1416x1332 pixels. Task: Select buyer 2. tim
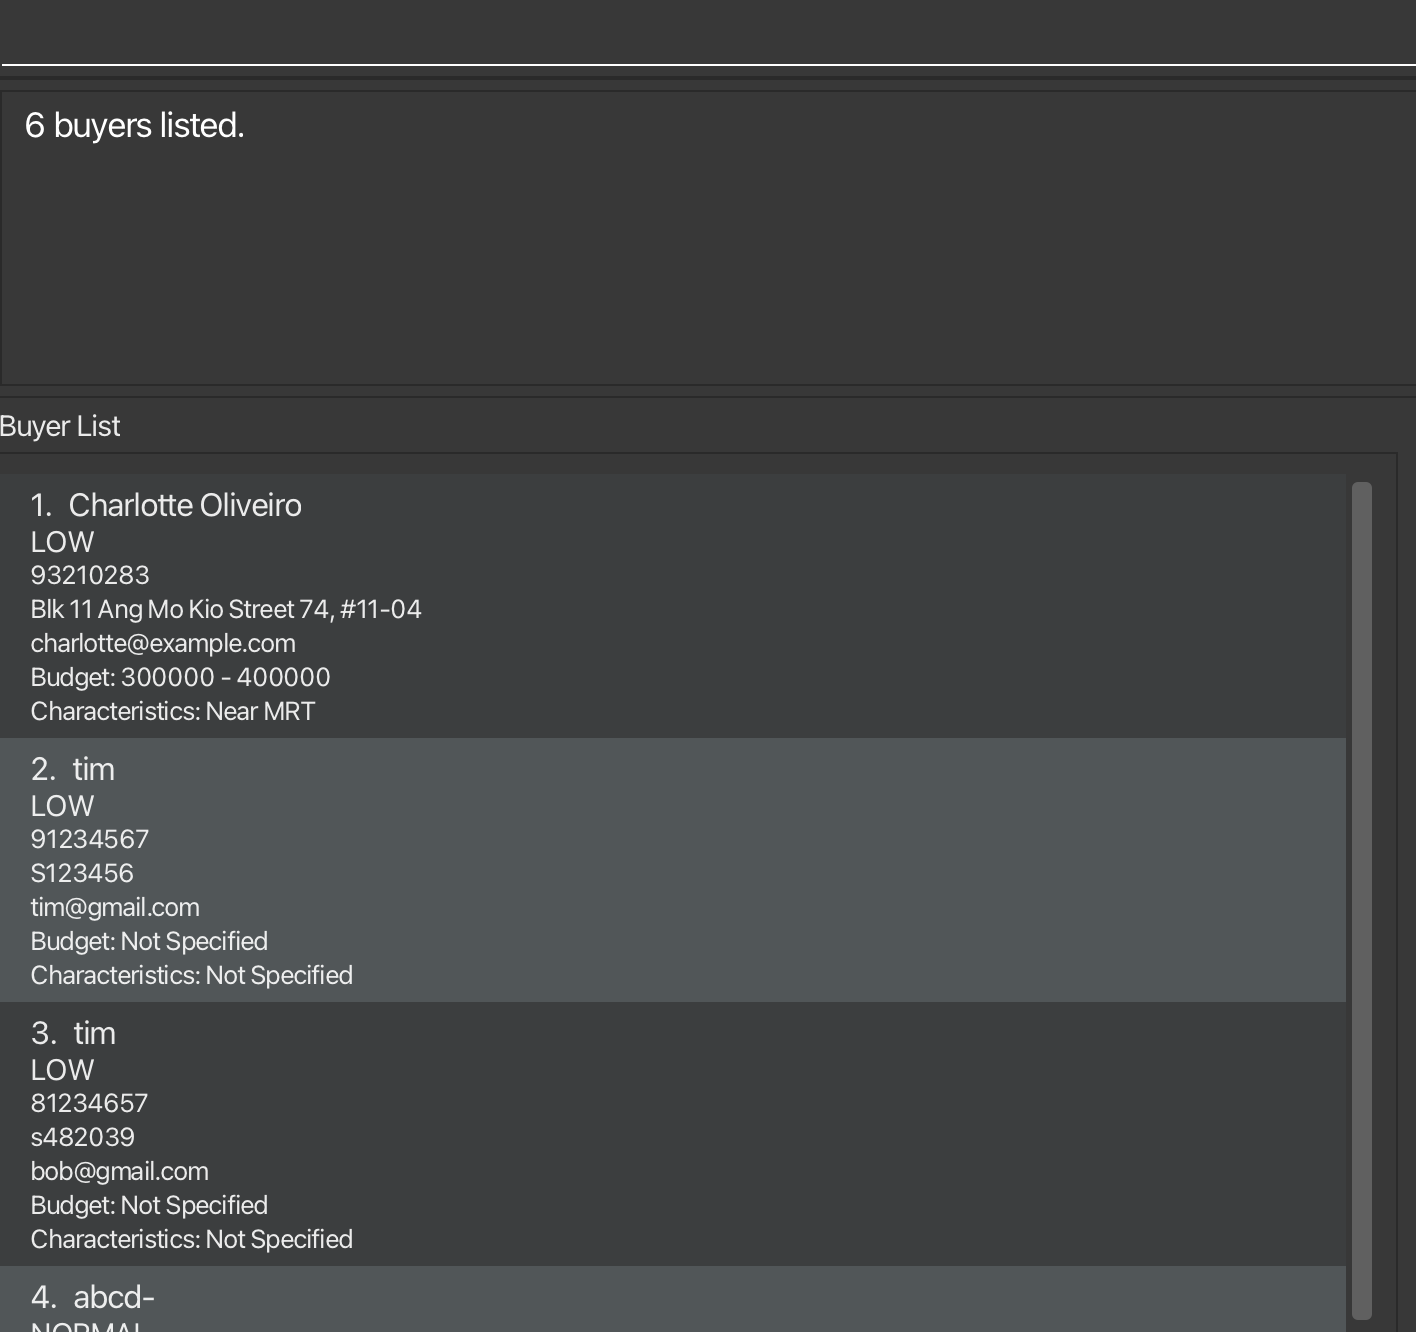(673, 870)
